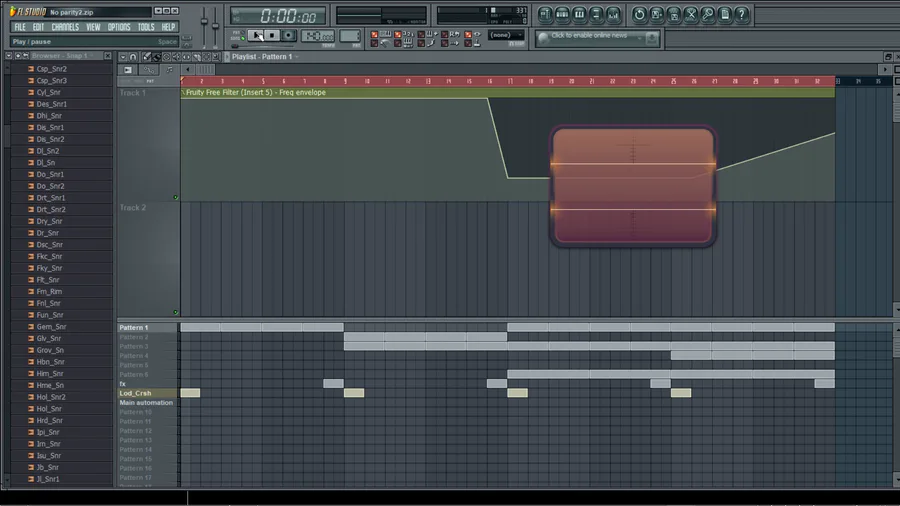Mute Track 2 using its green dot

point(176,312)
